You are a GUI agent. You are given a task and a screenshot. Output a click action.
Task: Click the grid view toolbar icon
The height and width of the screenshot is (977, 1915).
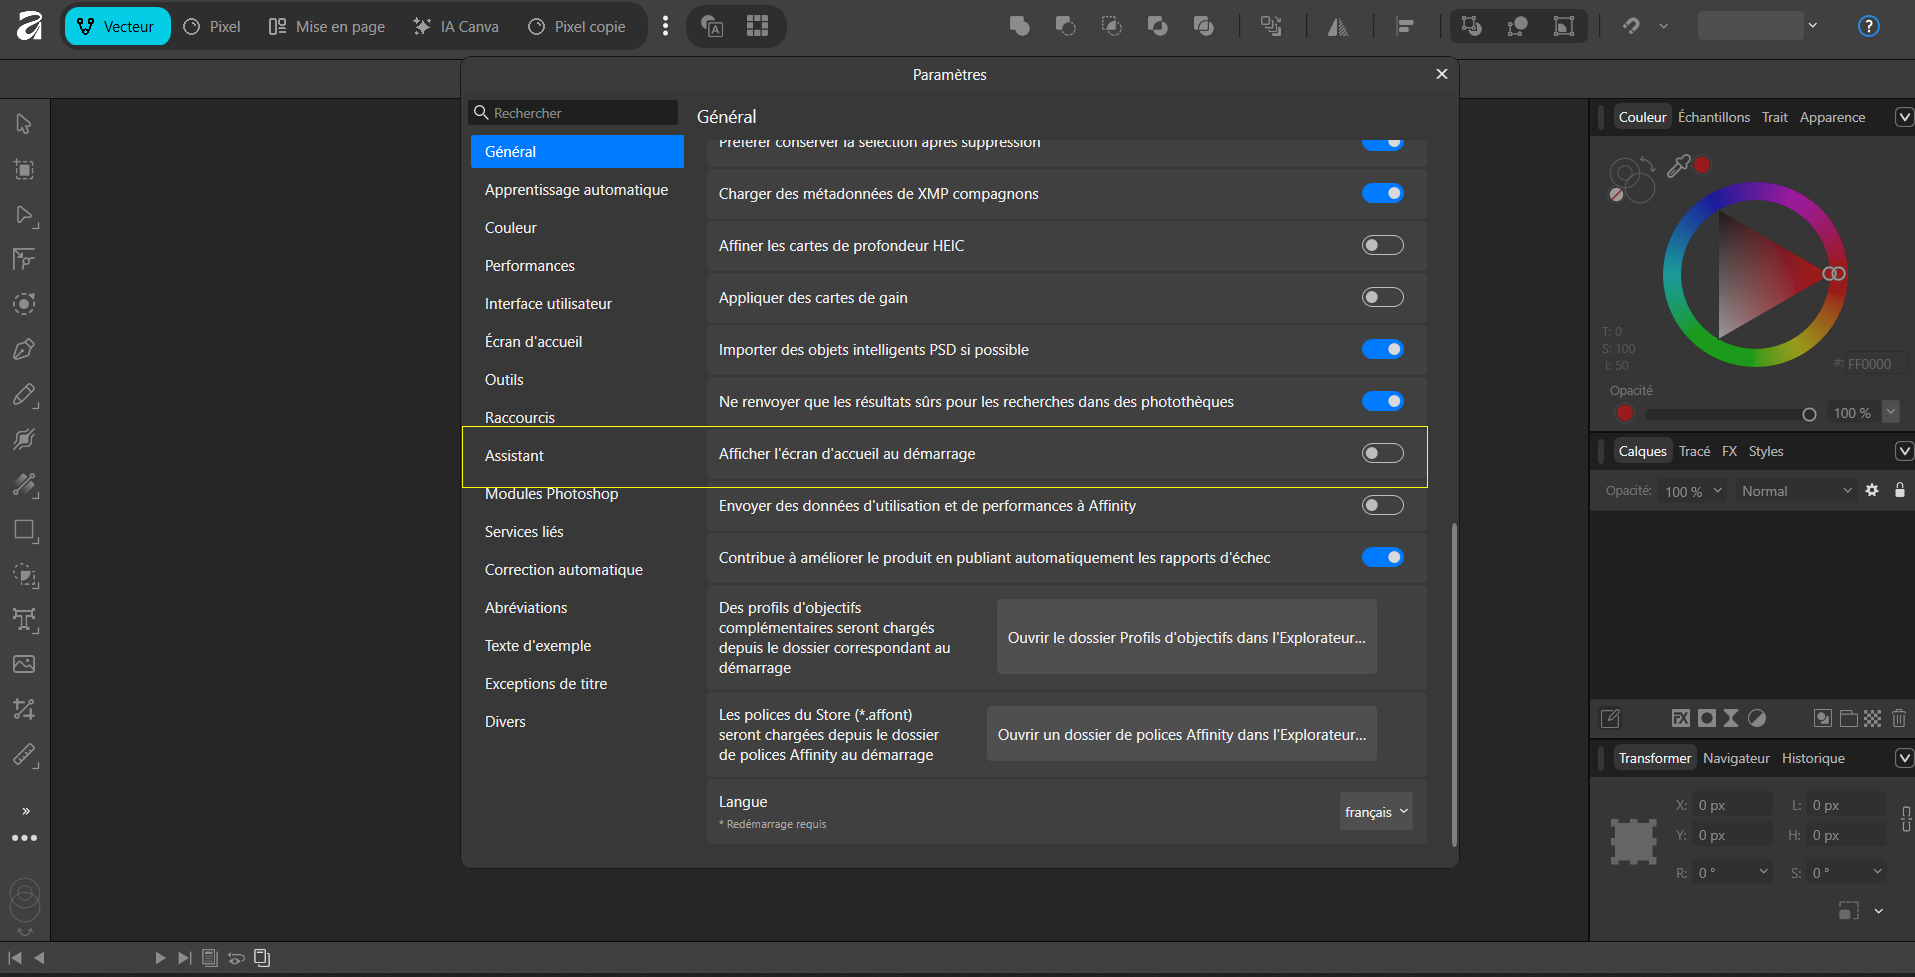click(x=758, y=26)
